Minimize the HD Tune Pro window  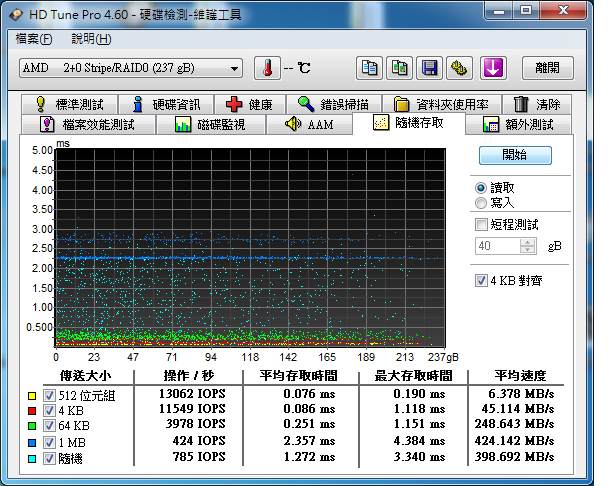[499, 11]
